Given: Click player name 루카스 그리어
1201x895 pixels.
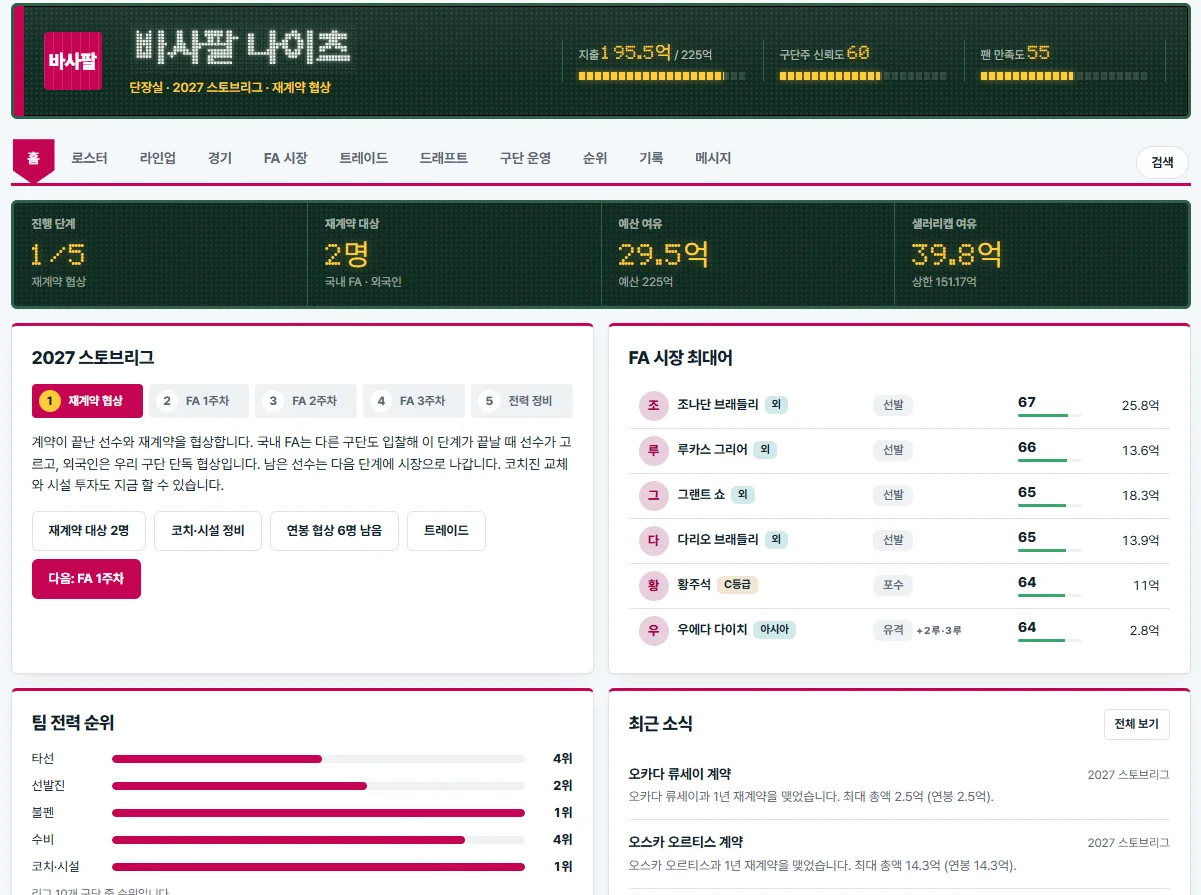Looking at the screenshot, I should tap(712, 450).
